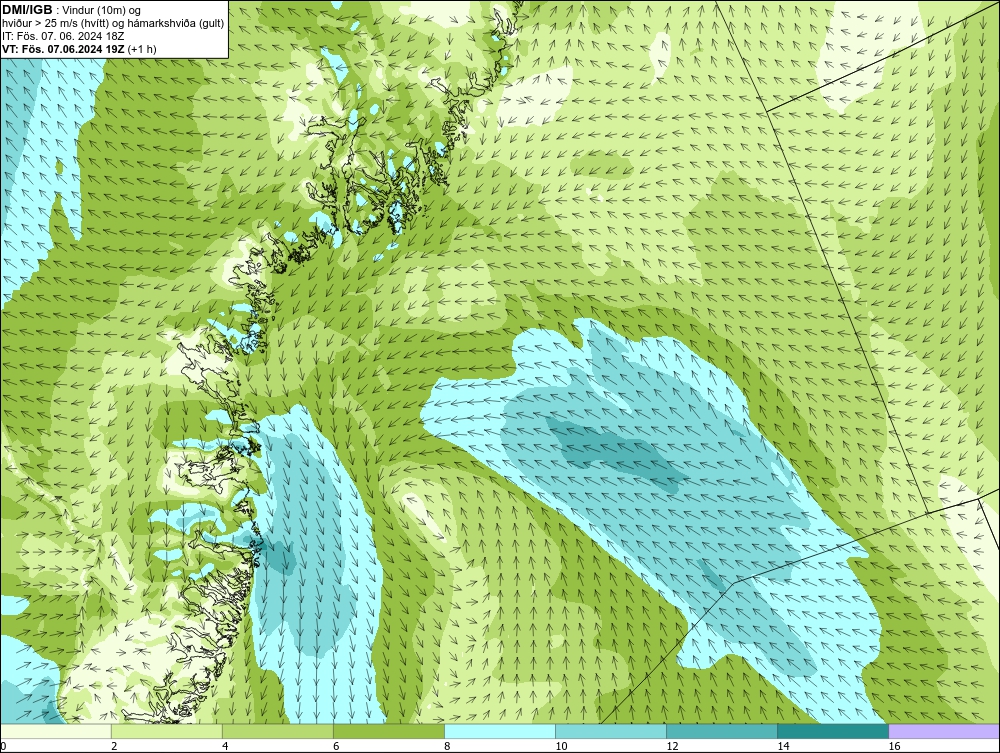The image size is (1000, 753).
Task: Click the legend scale label '0'
Action: [3, 746]
